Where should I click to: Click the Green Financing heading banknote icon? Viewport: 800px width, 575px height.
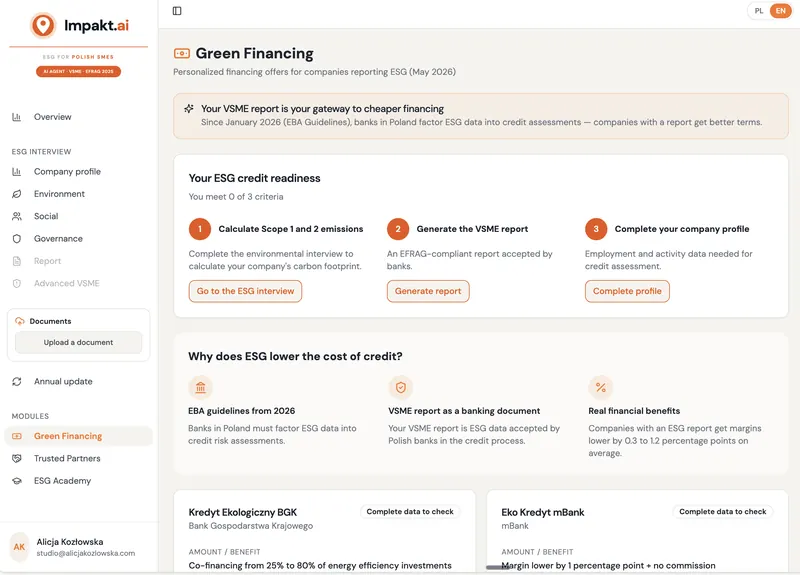(182, 53)
